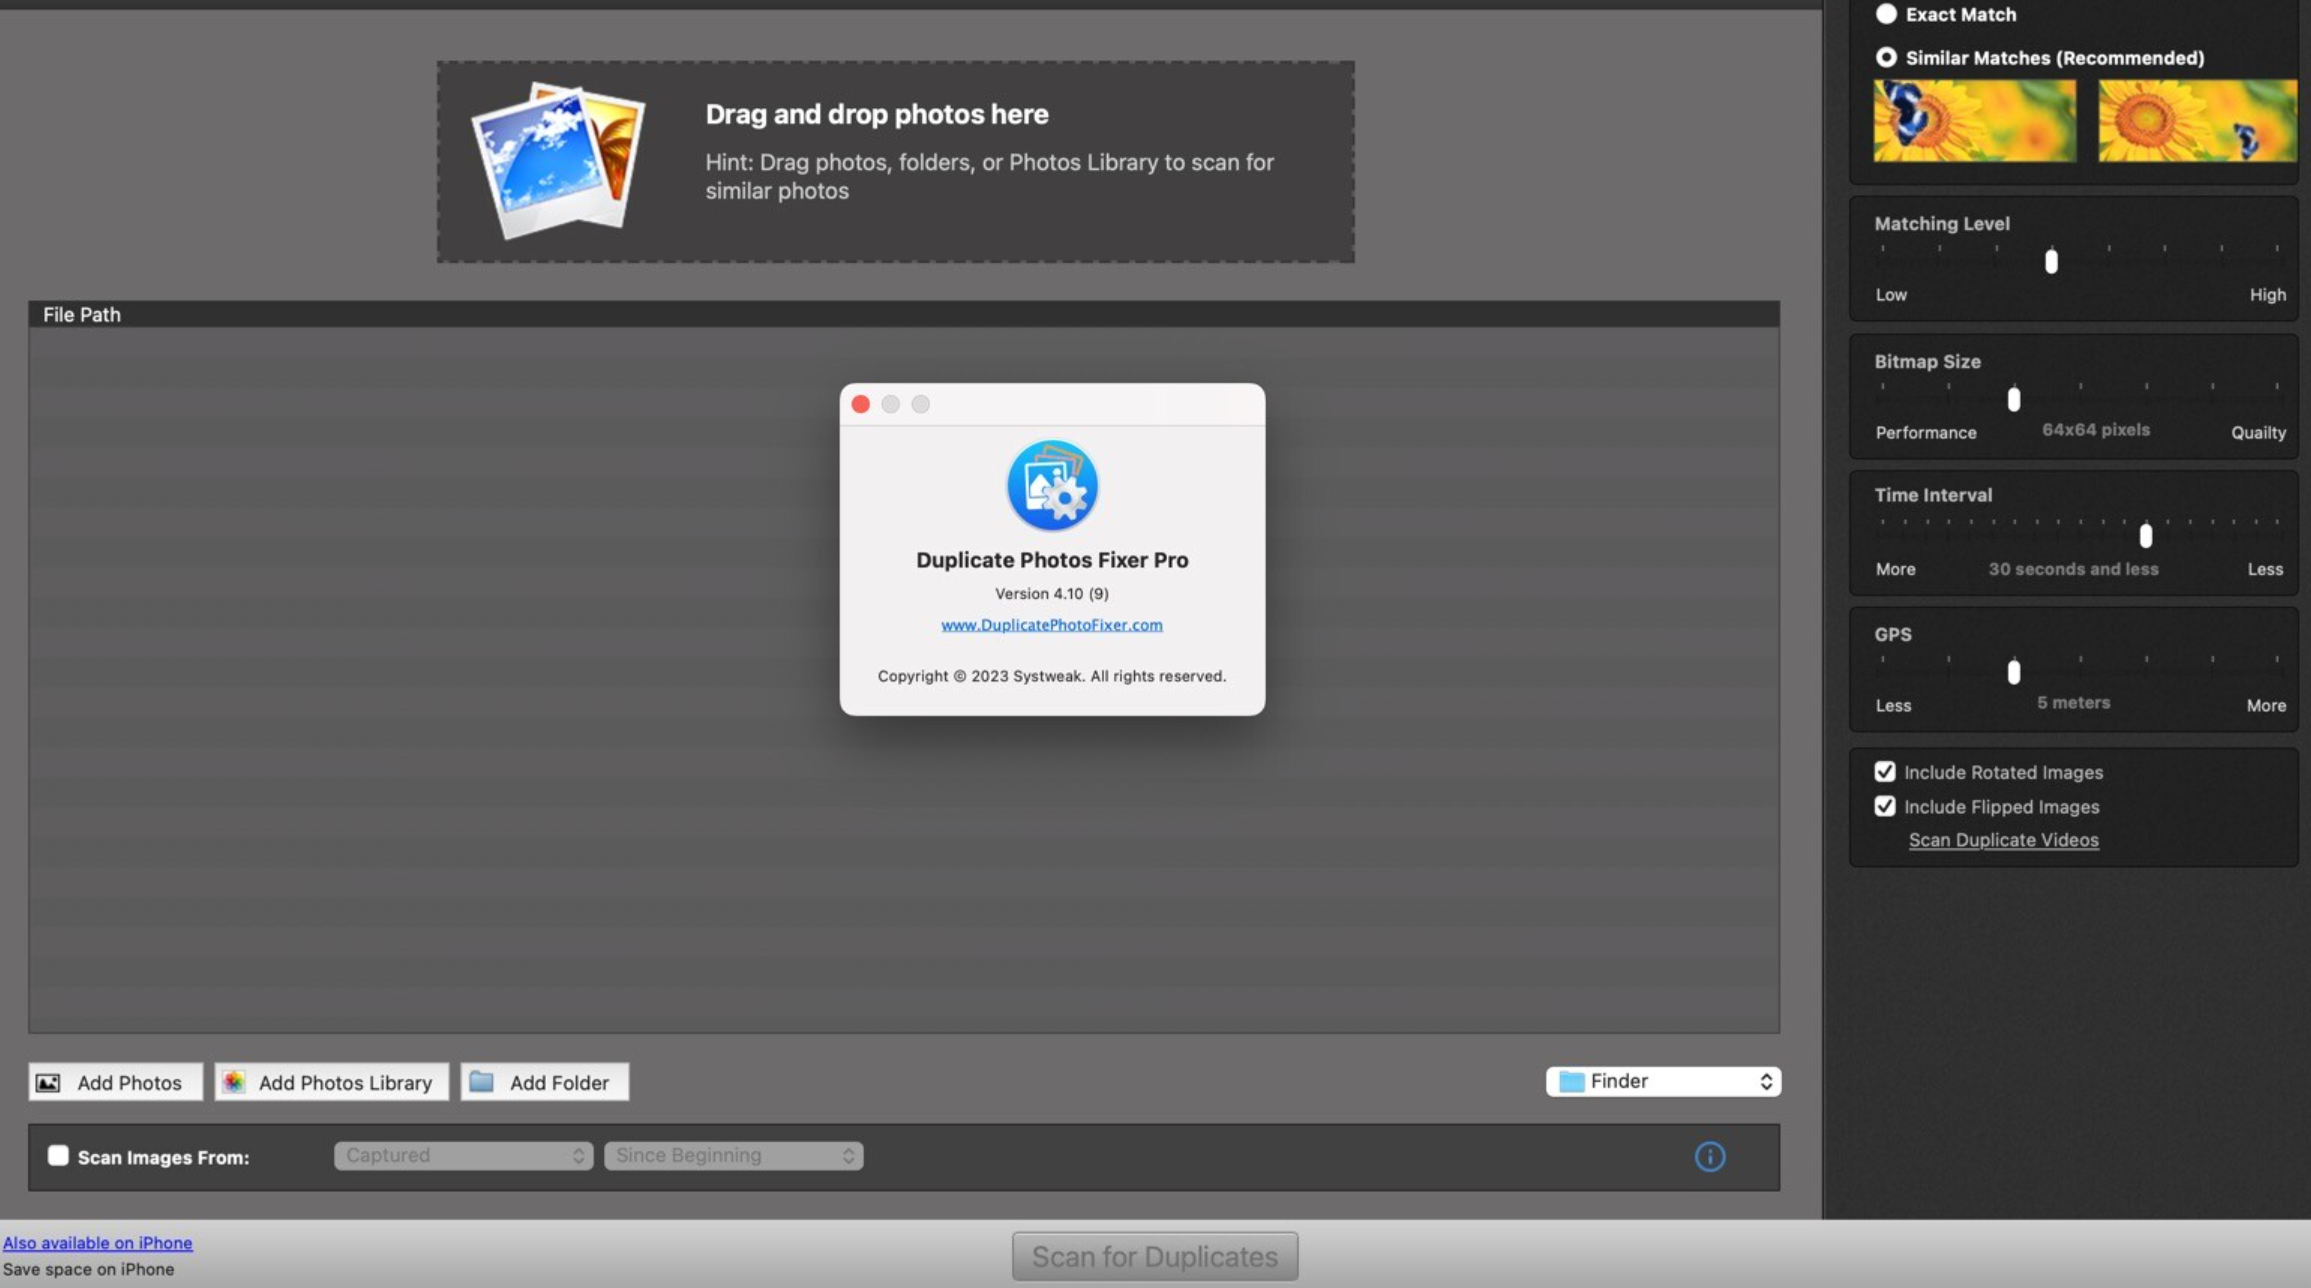Click the Add Photos icon button
This screenshot has width=2311, height=1288.
pyautogui.click(x=46, y=1080)
